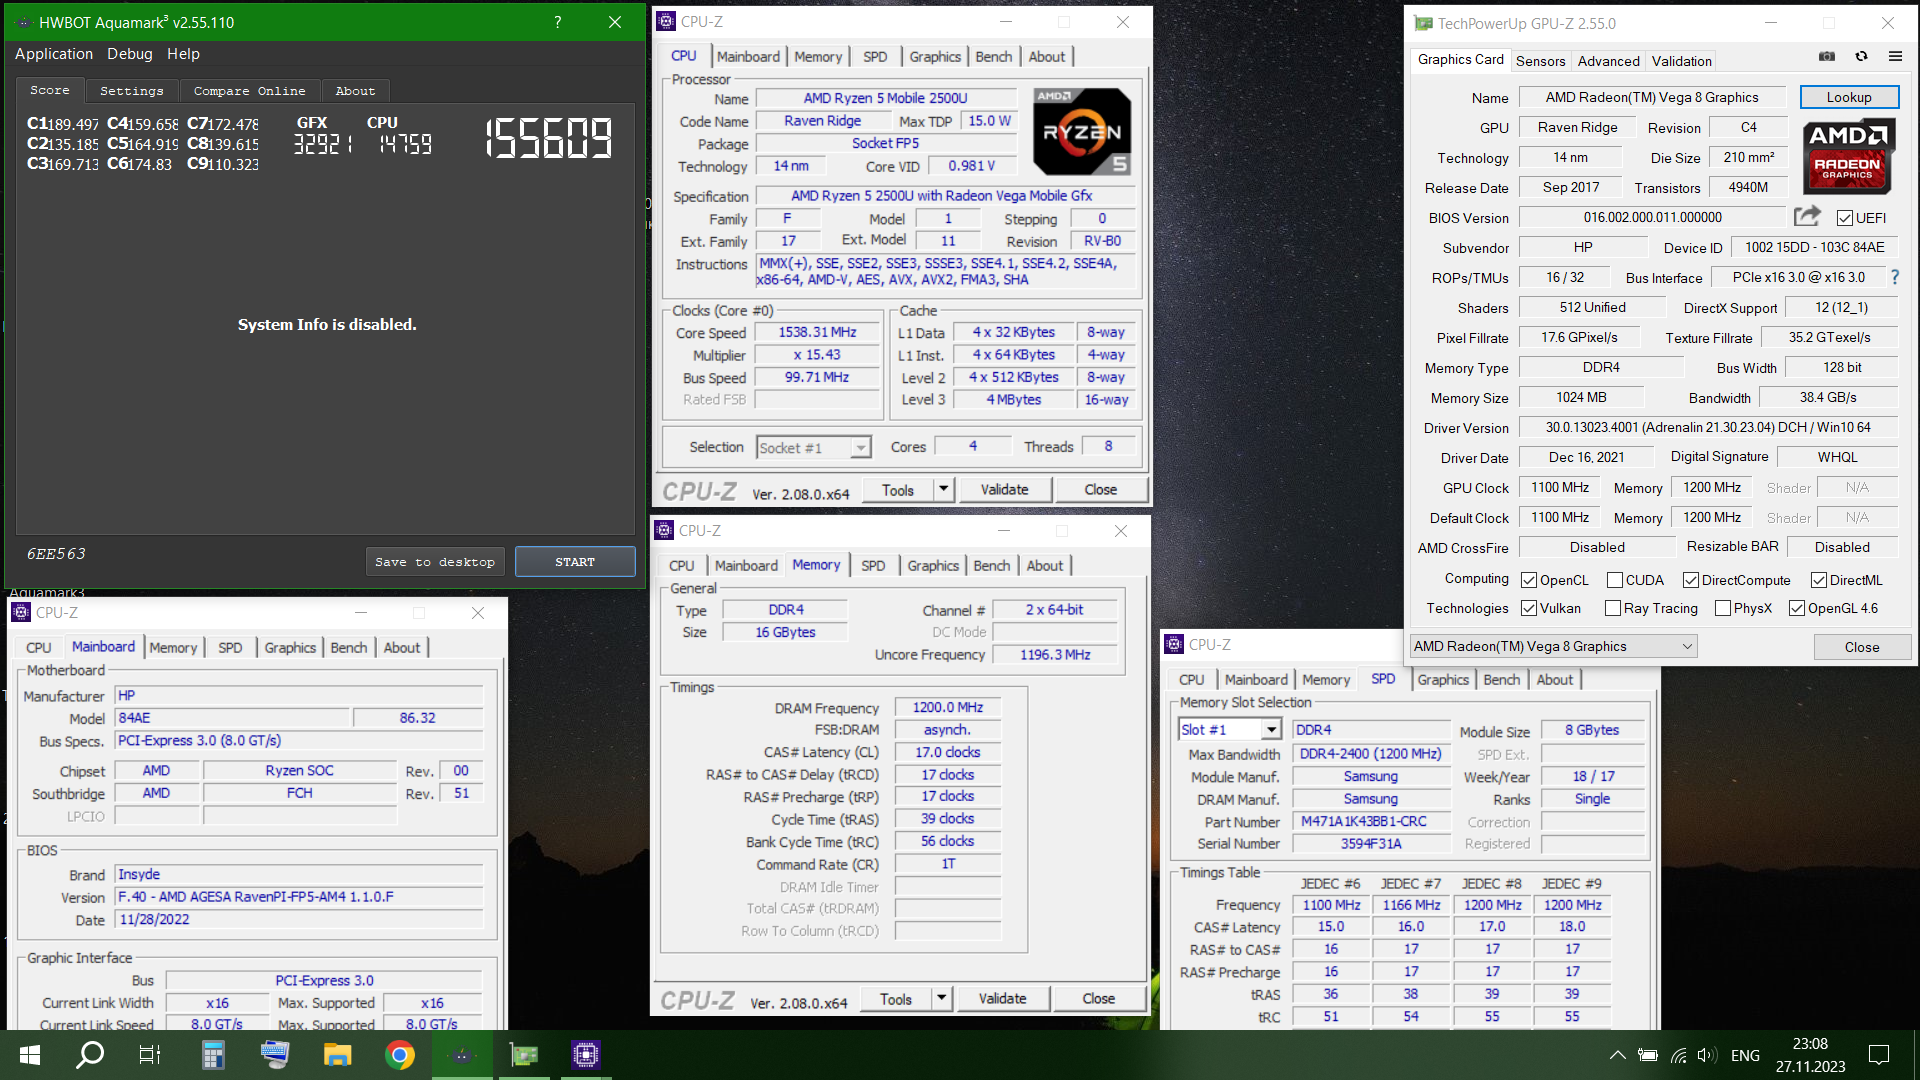The height and width of the screenshot is (1080, 1920).
Task: Open File Explorer from the taskbar
Action: 337,1055
